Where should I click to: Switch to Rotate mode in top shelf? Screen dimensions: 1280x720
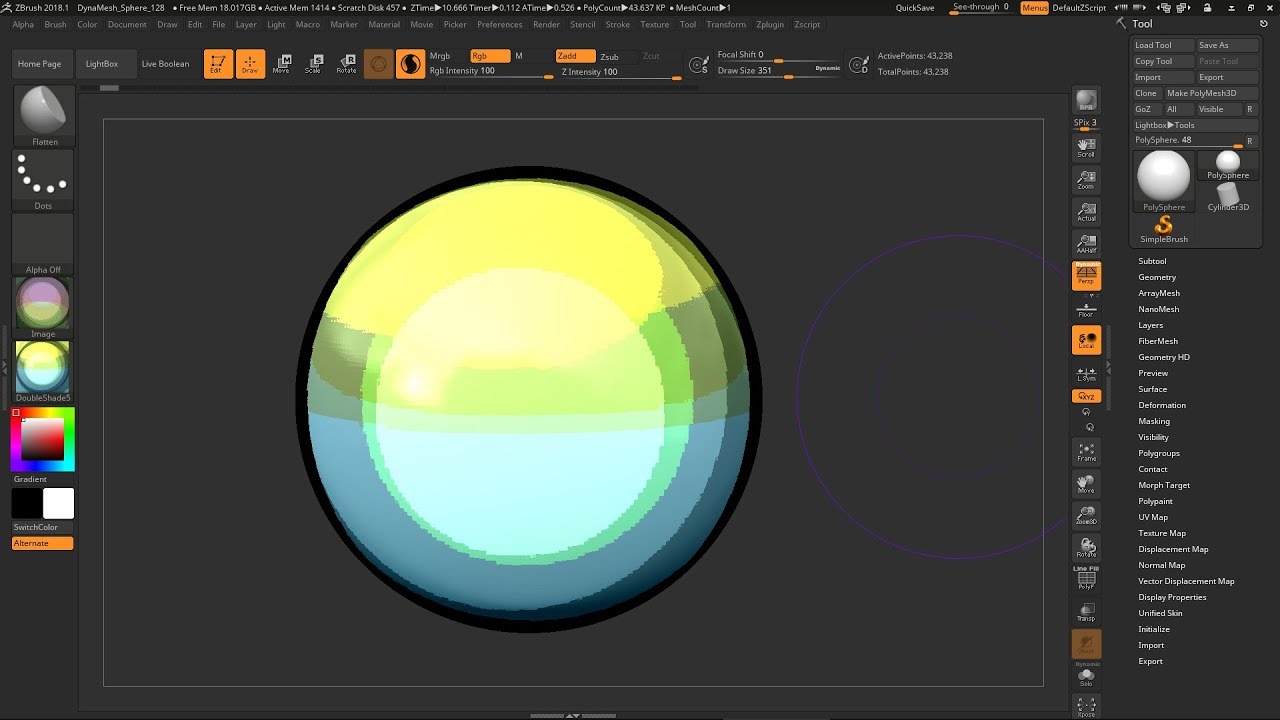coord(346,64)
